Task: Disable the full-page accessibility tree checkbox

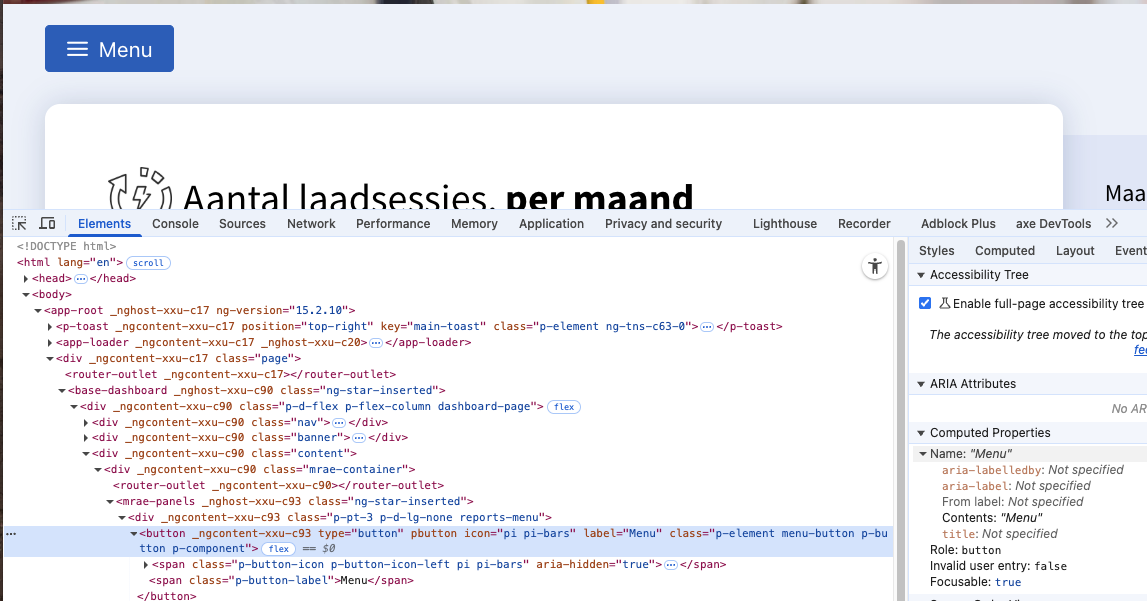Action: (925, 303)
